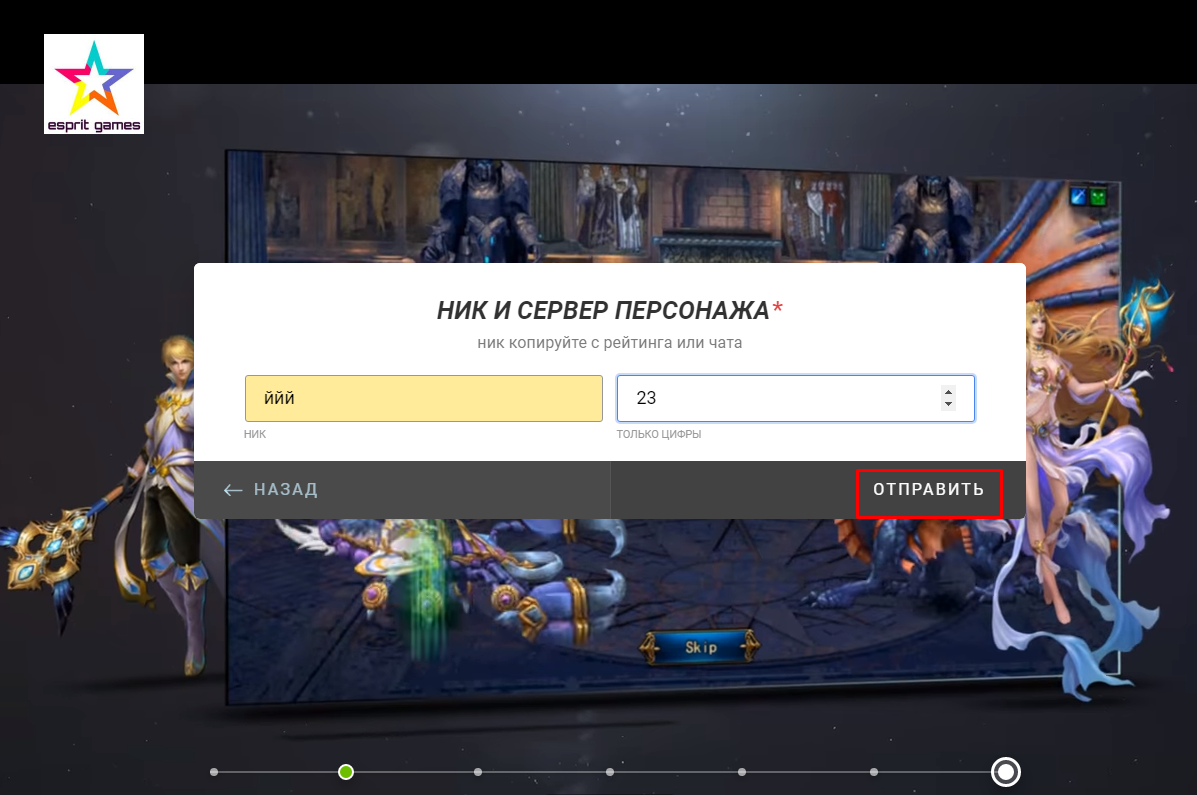The image size is (1197, 795).
Task: Click the ОТПРАВИТЬ submit button
Action: pyautogui.click(x=928, y=490)
